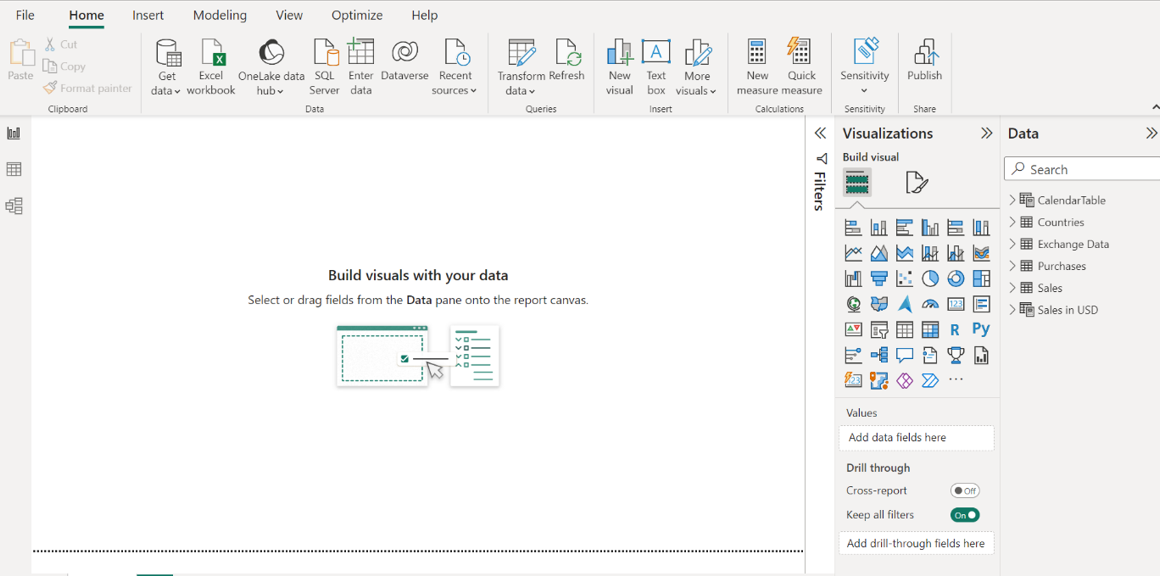1160x576 pixels.
Task: Switch to Model view in left sidebar
Action: coord(14,206)
